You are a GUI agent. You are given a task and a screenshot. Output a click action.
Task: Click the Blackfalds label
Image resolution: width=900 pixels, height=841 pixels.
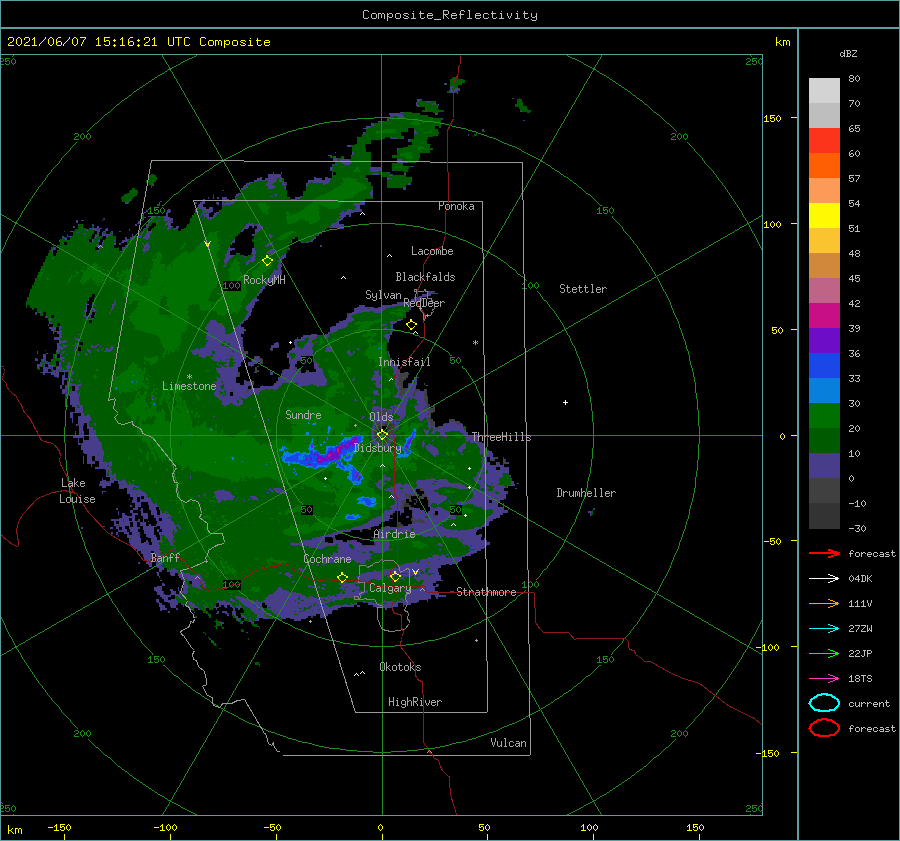(x=425, y=277)
